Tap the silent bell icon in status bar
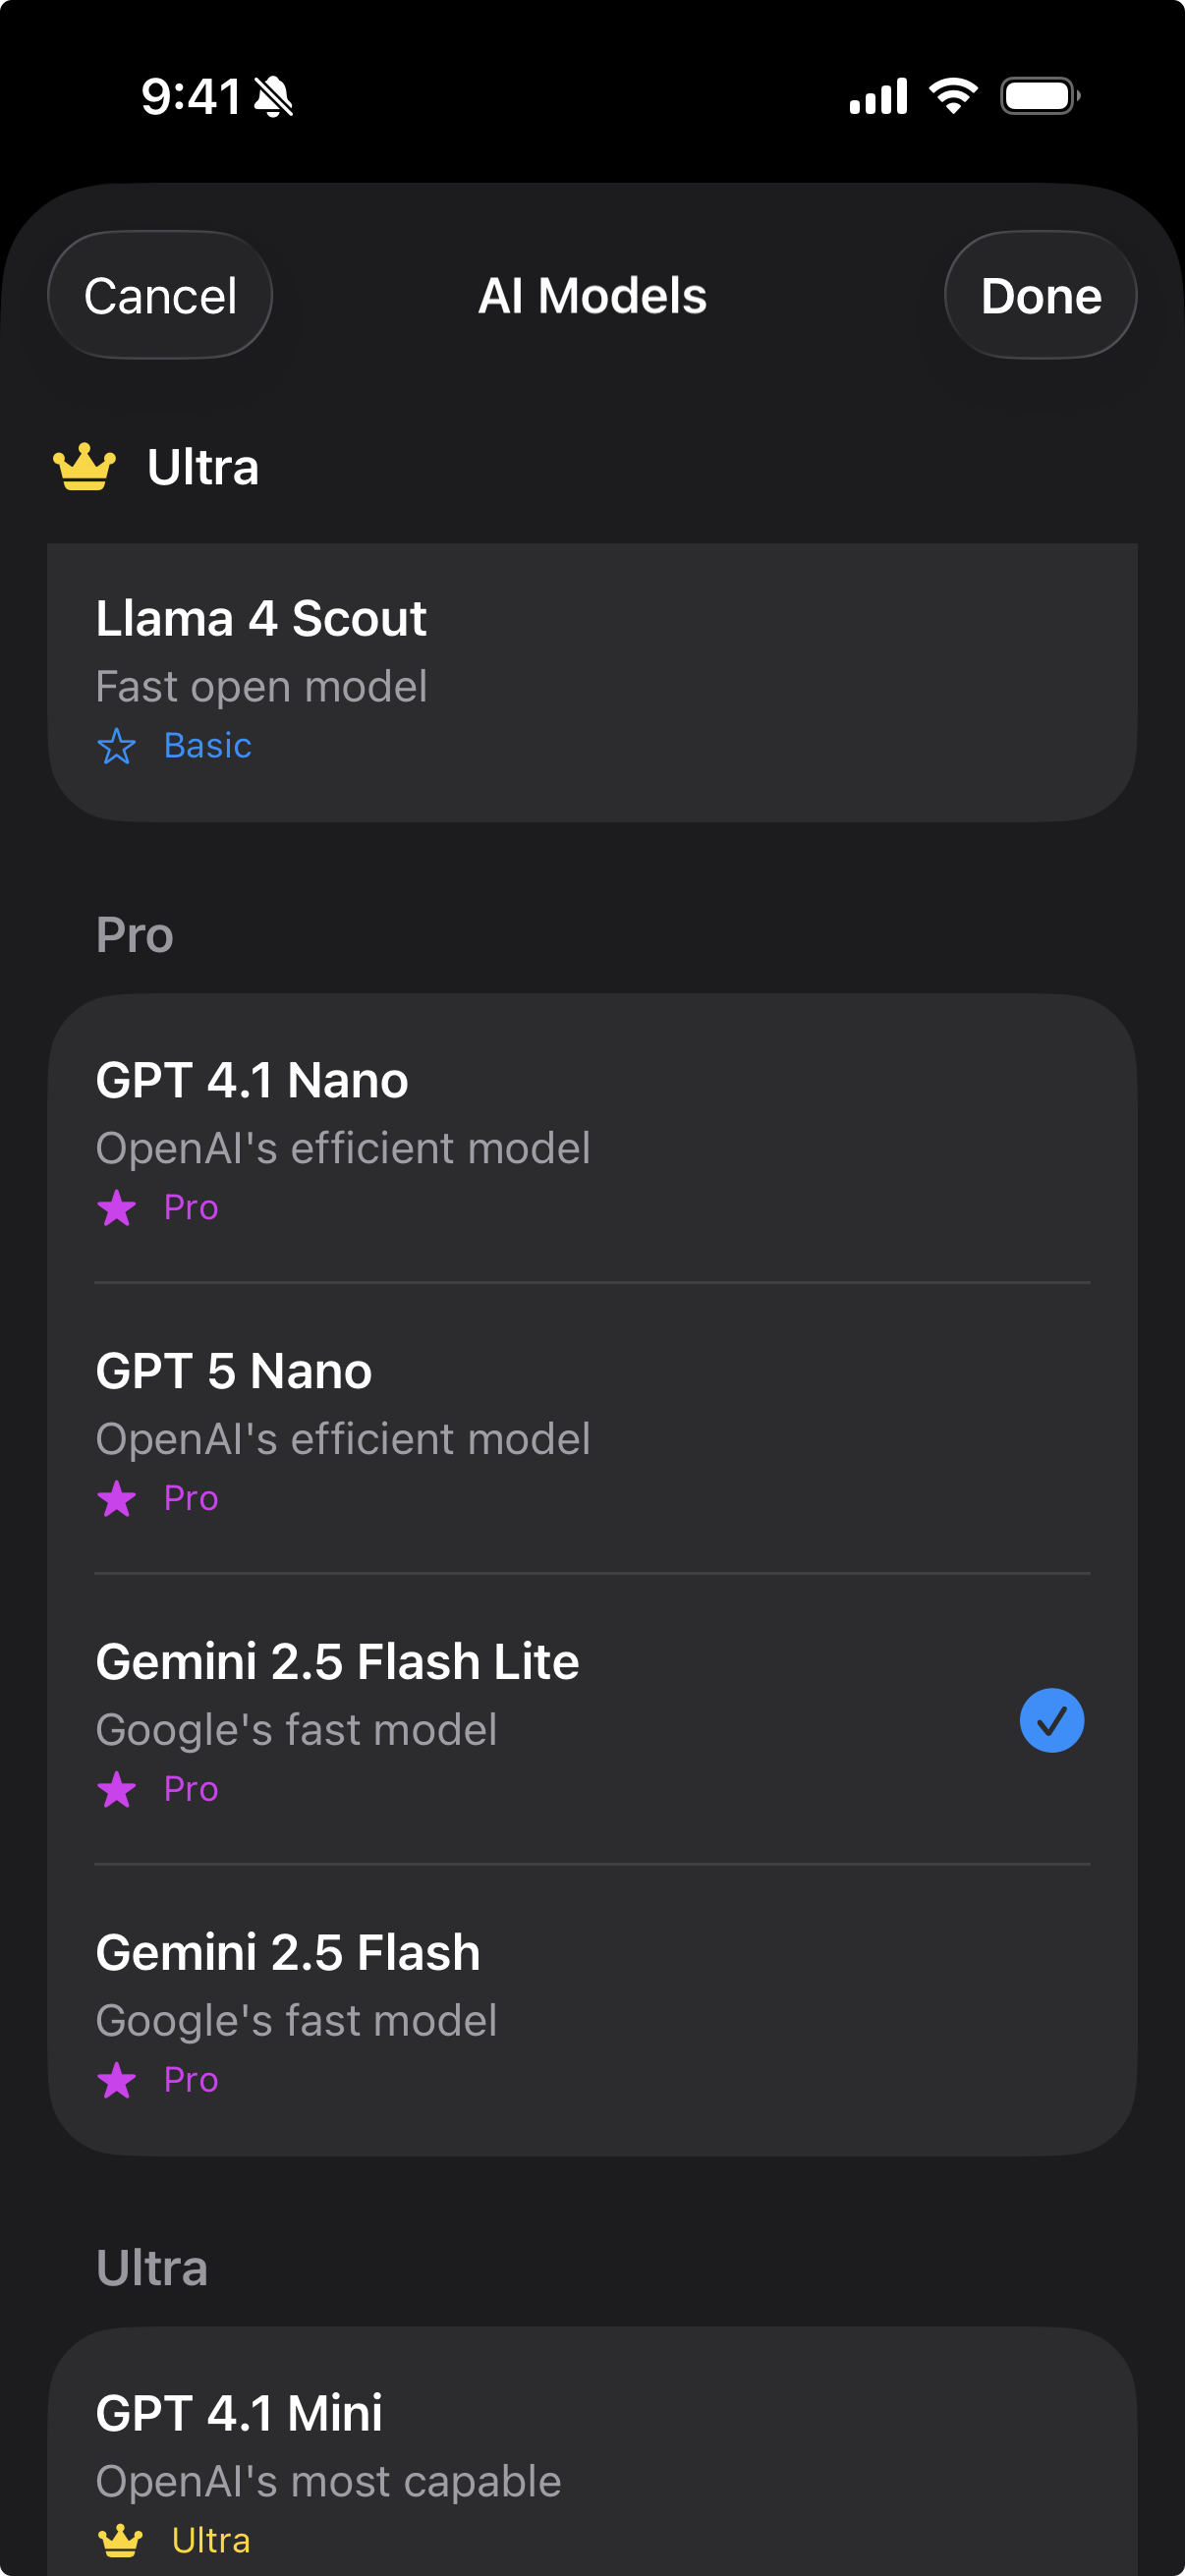The height and width of the screenshot is (2576, 1185). pyautogui.click(x=273, y=97)
